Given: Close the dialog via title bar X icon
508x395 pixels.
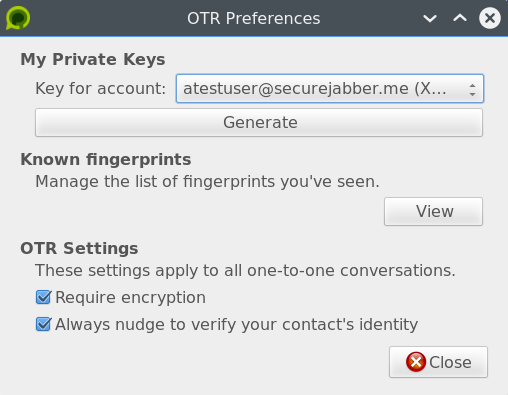Looking at the screenshot, I should tap(490, 18).
